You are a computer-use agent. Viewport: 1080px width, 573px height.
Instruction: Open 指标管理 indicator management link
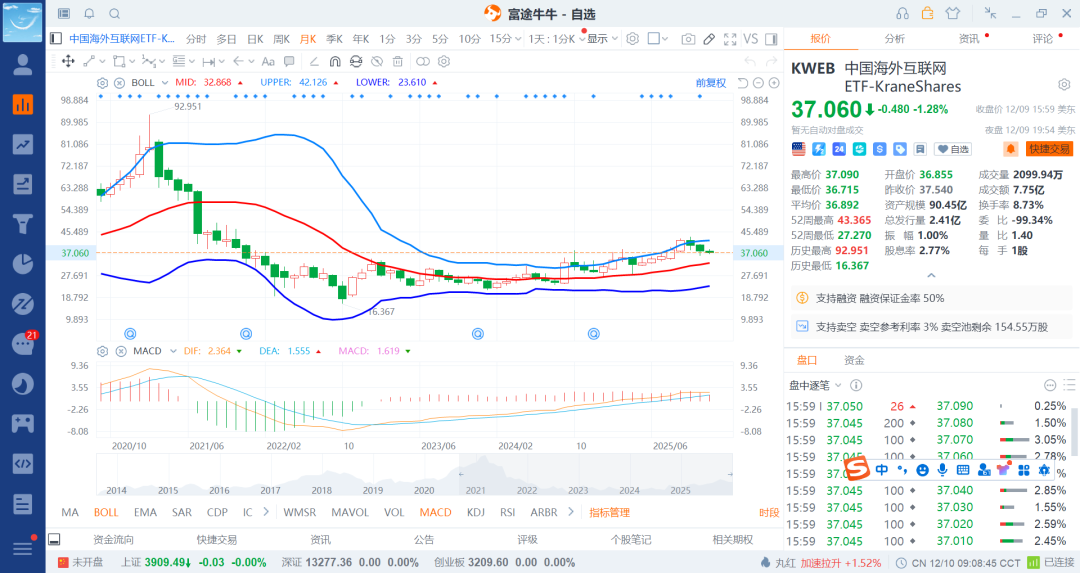609,512
